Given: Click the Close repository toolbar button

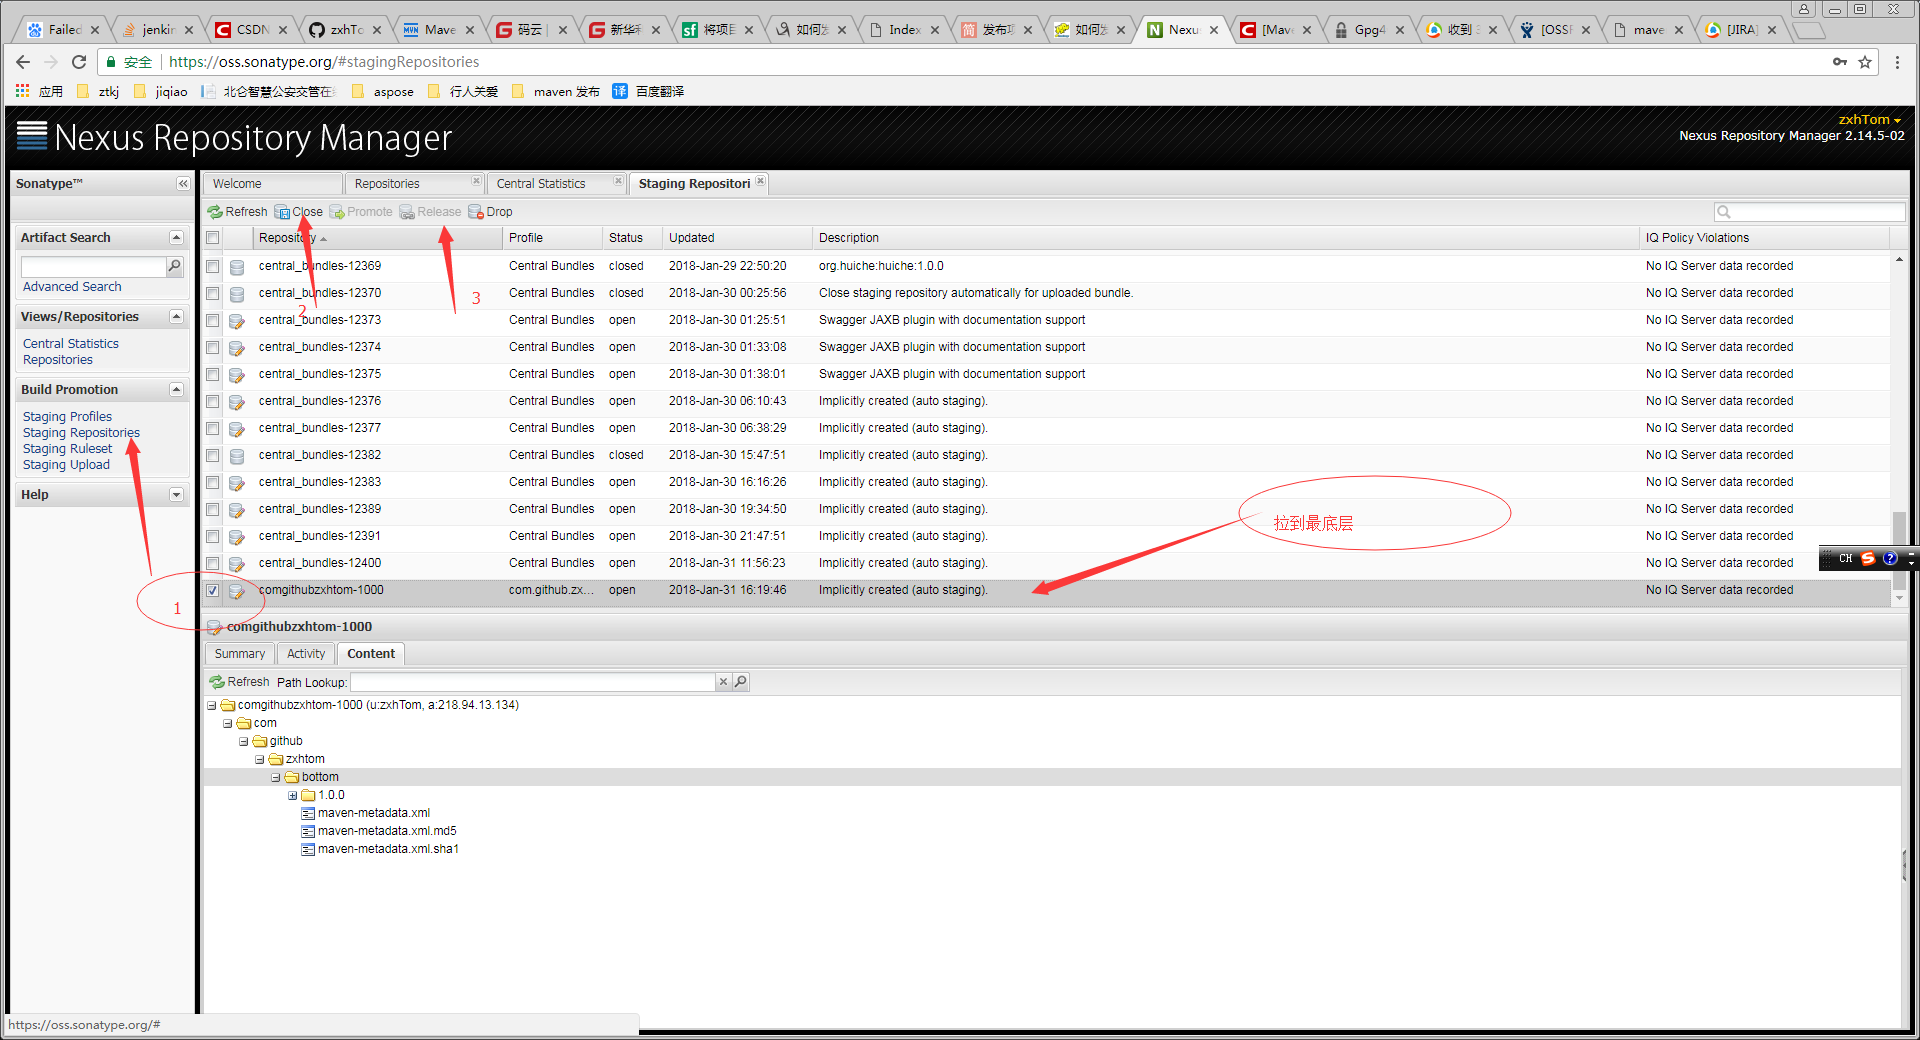Looking at the screenshot, I should (x=299, y=212).
